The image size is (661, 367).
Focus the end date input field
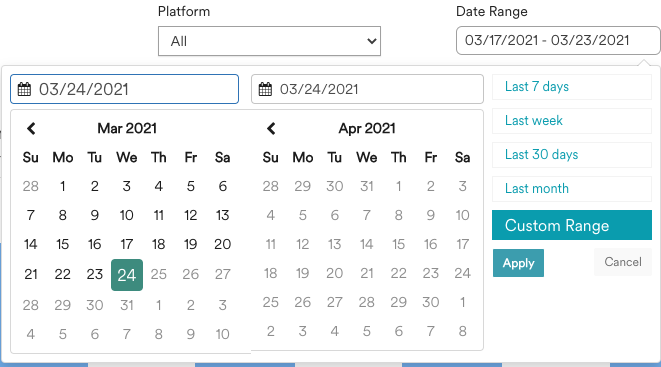[367, 89]
